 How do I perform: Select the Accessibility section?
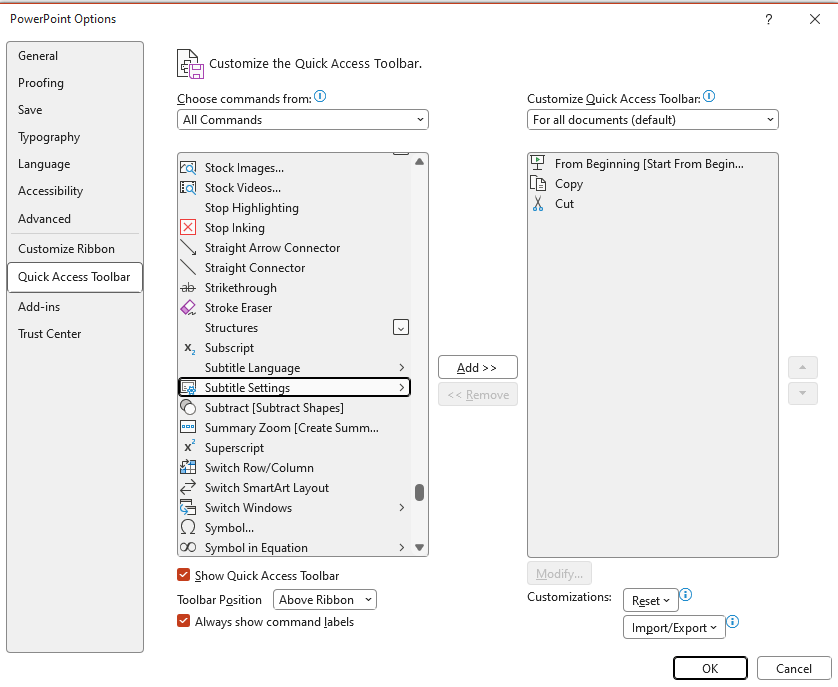75,191
